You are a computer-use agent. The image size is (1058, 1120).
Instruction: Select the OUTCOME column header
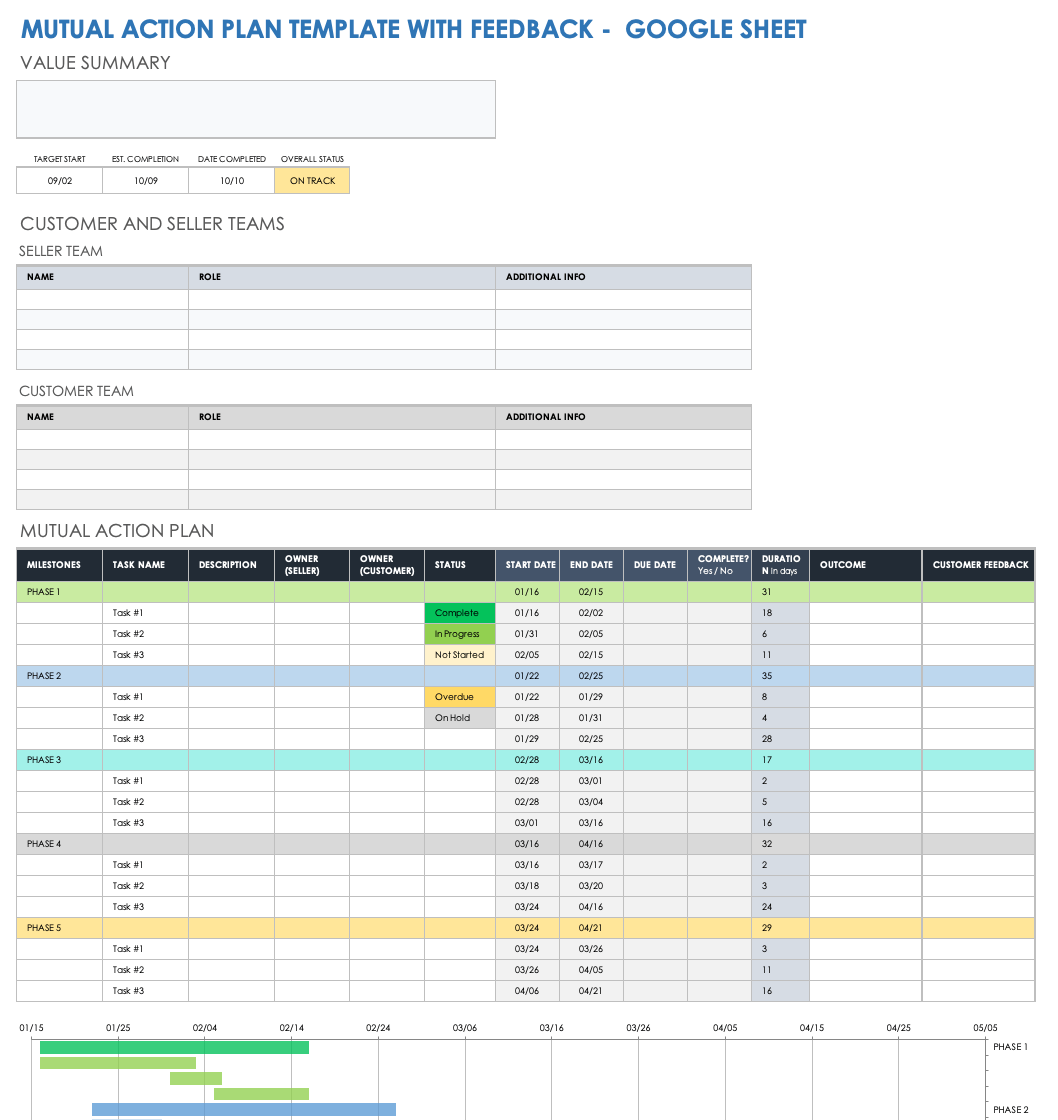tap(865, 565)
